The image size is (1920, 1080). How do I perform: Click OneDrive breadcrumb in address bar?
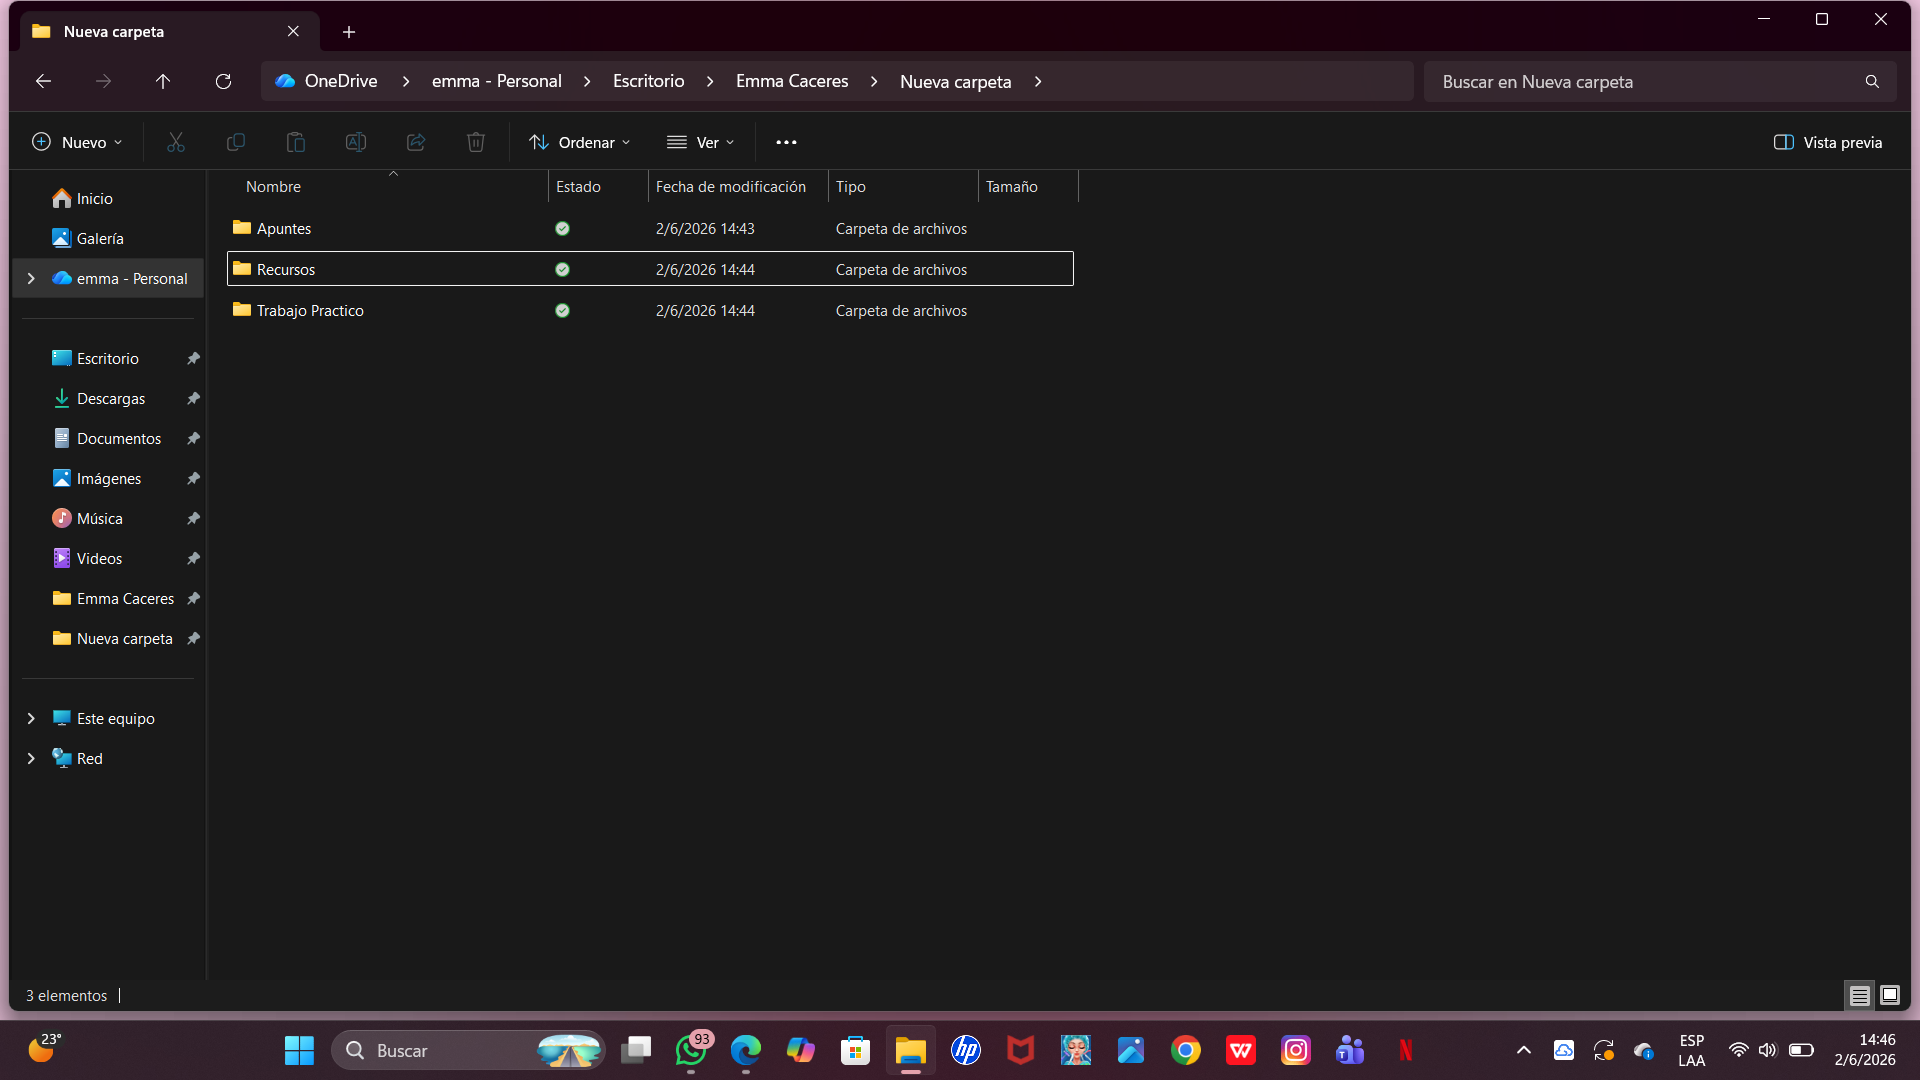click(x=341, y=81)
